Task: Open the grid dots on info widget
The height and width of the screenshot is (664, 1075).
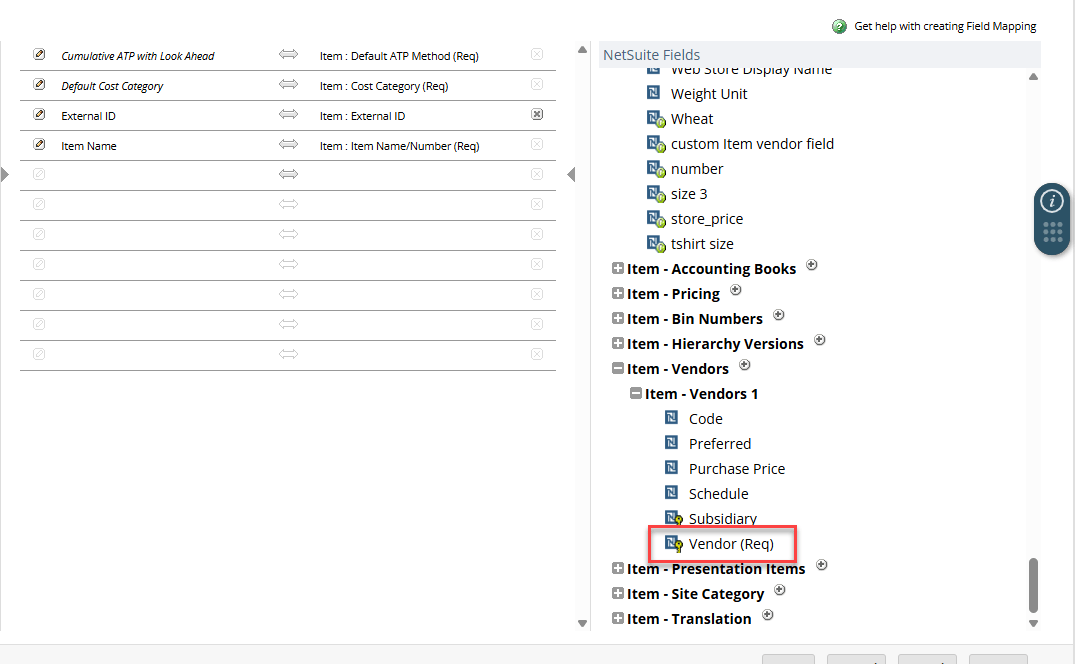Action: [1052, 232]
